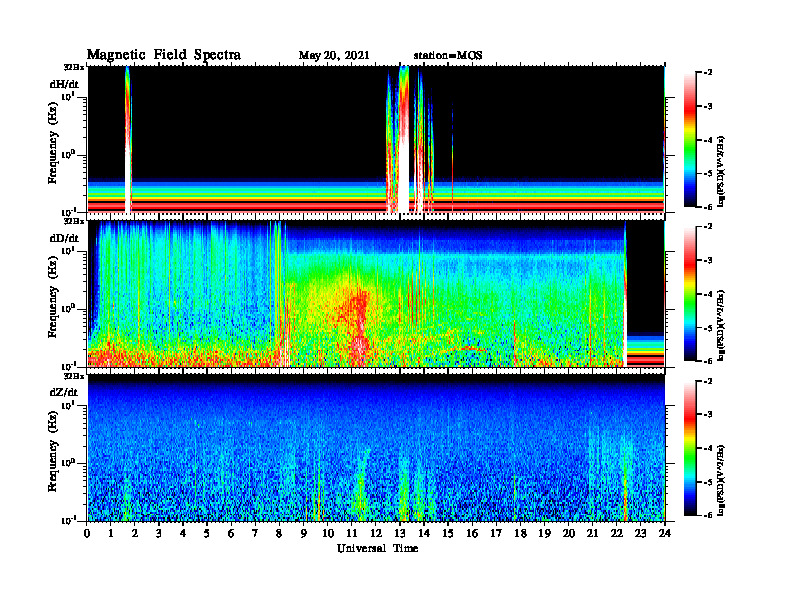Click the hour "24" tick label on time axis

tap(665, 533)
